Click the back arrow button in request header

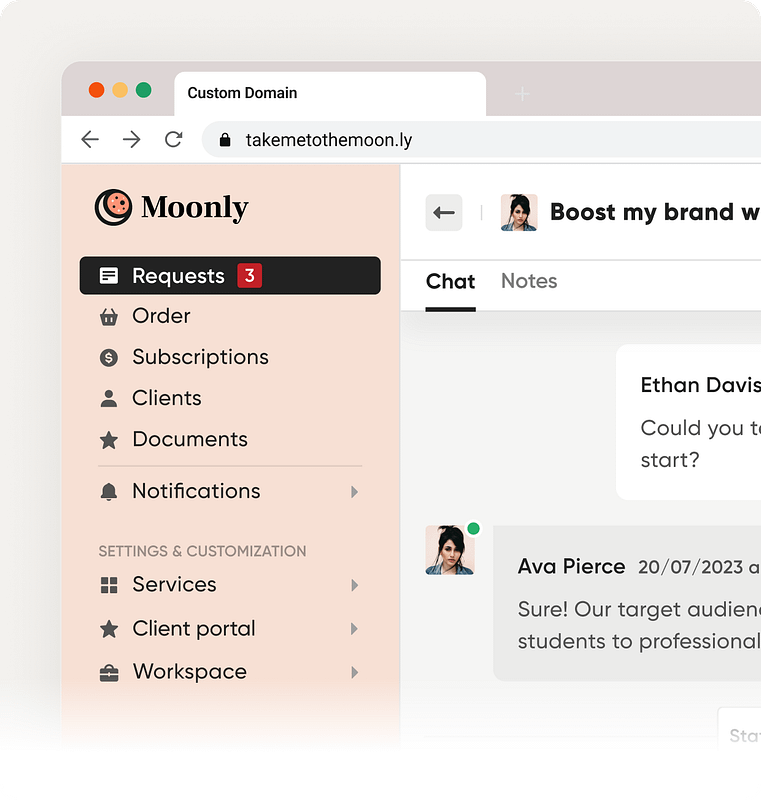[444, 212]
